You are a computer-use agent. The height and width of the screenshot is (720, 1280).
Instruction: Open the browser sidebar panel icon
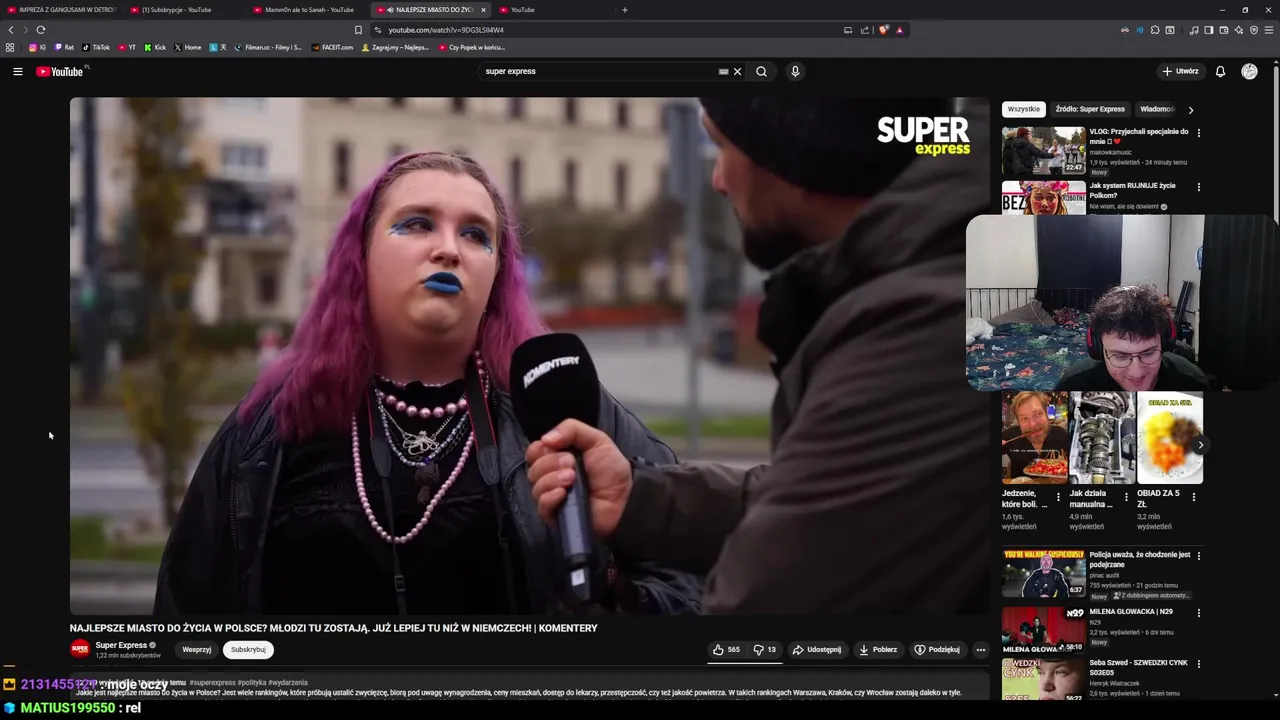point(1208,30)
